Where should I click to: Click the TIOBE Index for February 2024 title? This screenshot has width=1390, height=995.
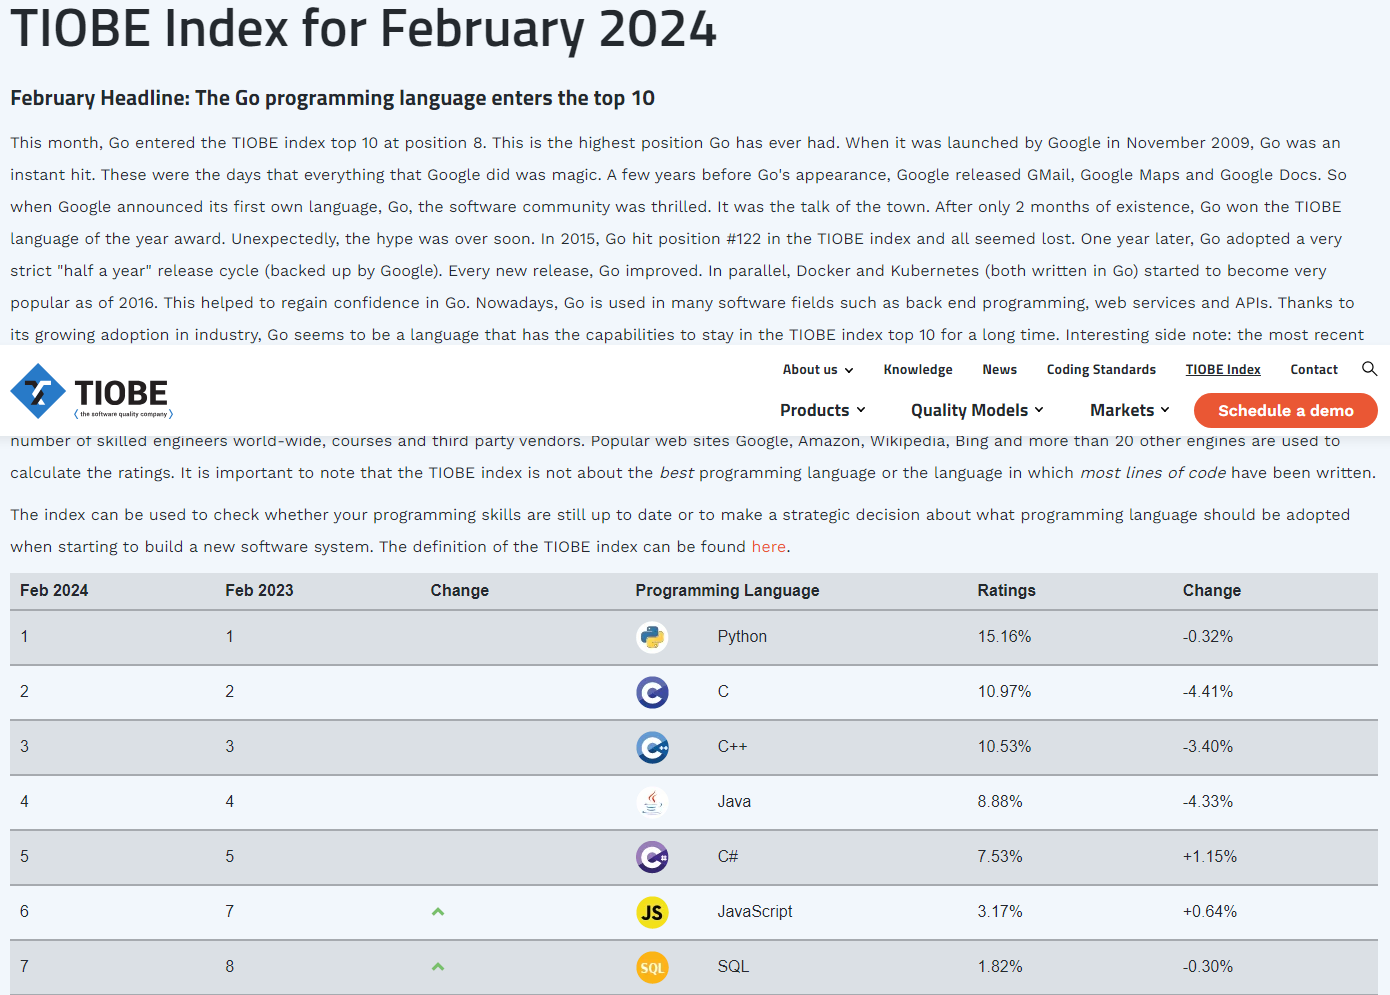363,28
